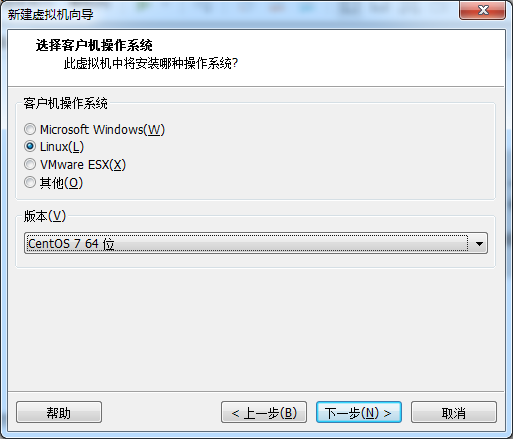Screen dimensions: 513x439
Task: Click the 选择客户机操作系统 heading
Action: click(x=94, y=45)
